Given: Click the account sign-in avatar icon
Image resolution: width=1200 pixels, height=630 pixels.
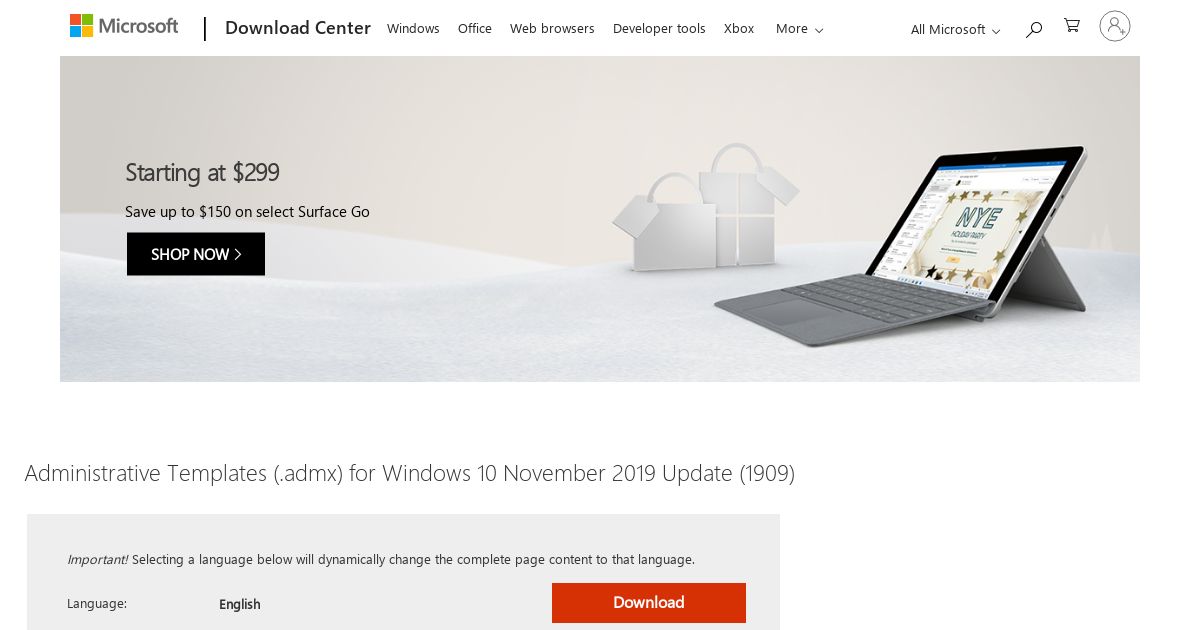Looking at the screenshot, I should point(1115,26).
